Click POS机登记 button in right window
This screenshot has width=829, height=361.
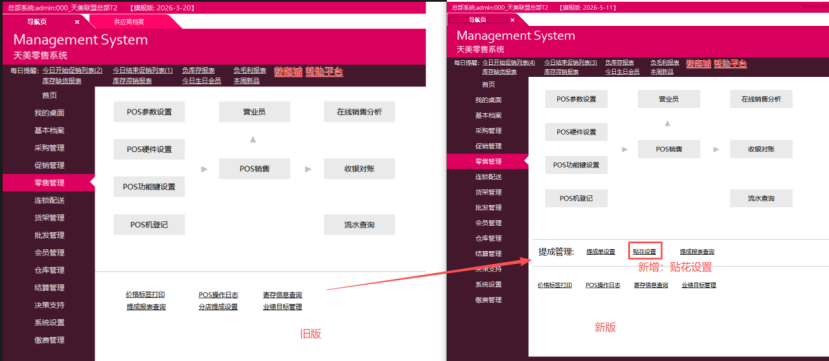tap(576, 198)
